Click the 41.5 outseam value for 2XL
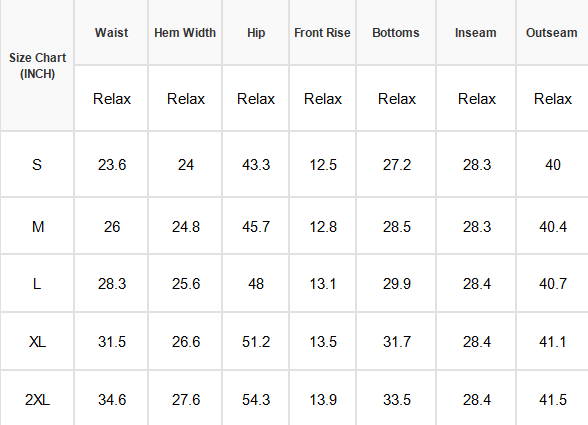The image size is (588, 425). pyautogui.click(x=552, y=399)
